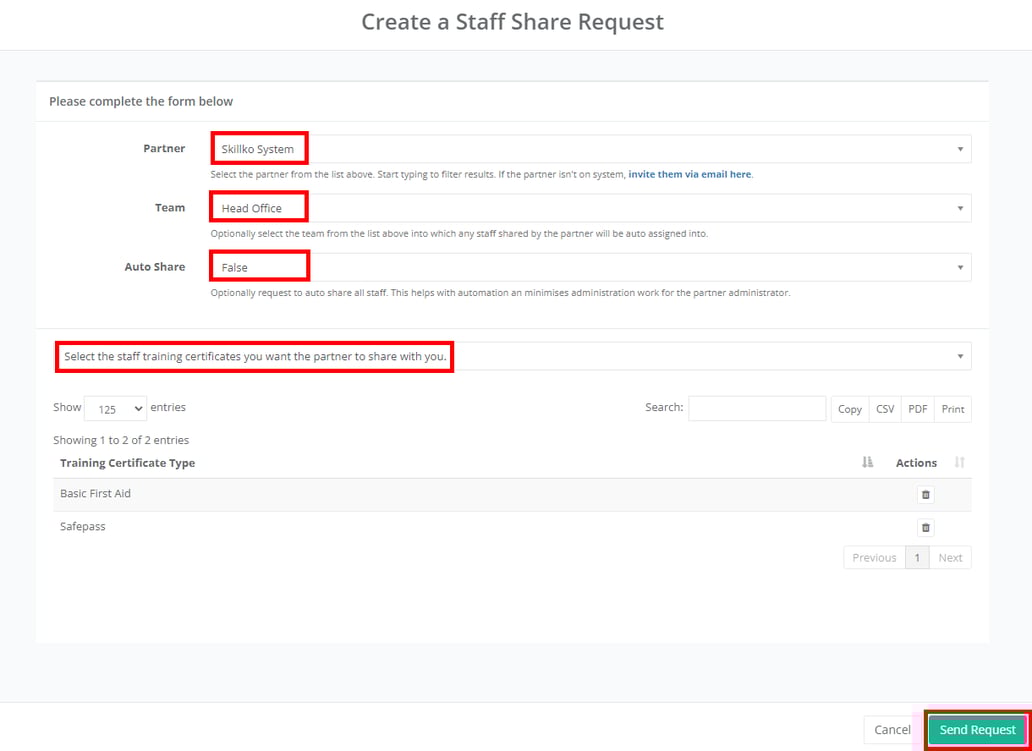Export the certificate list as PDF
The height and width of the screenshot is (751, 1032).
(x=917, y=409)
